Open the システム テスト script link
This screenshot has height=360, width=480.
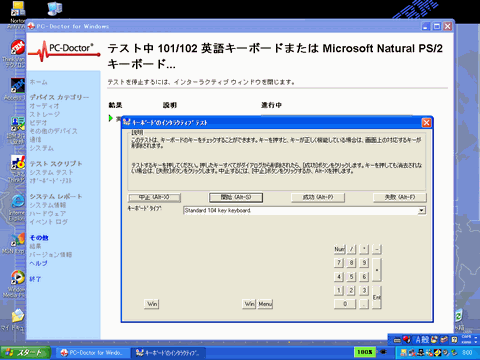51,172
